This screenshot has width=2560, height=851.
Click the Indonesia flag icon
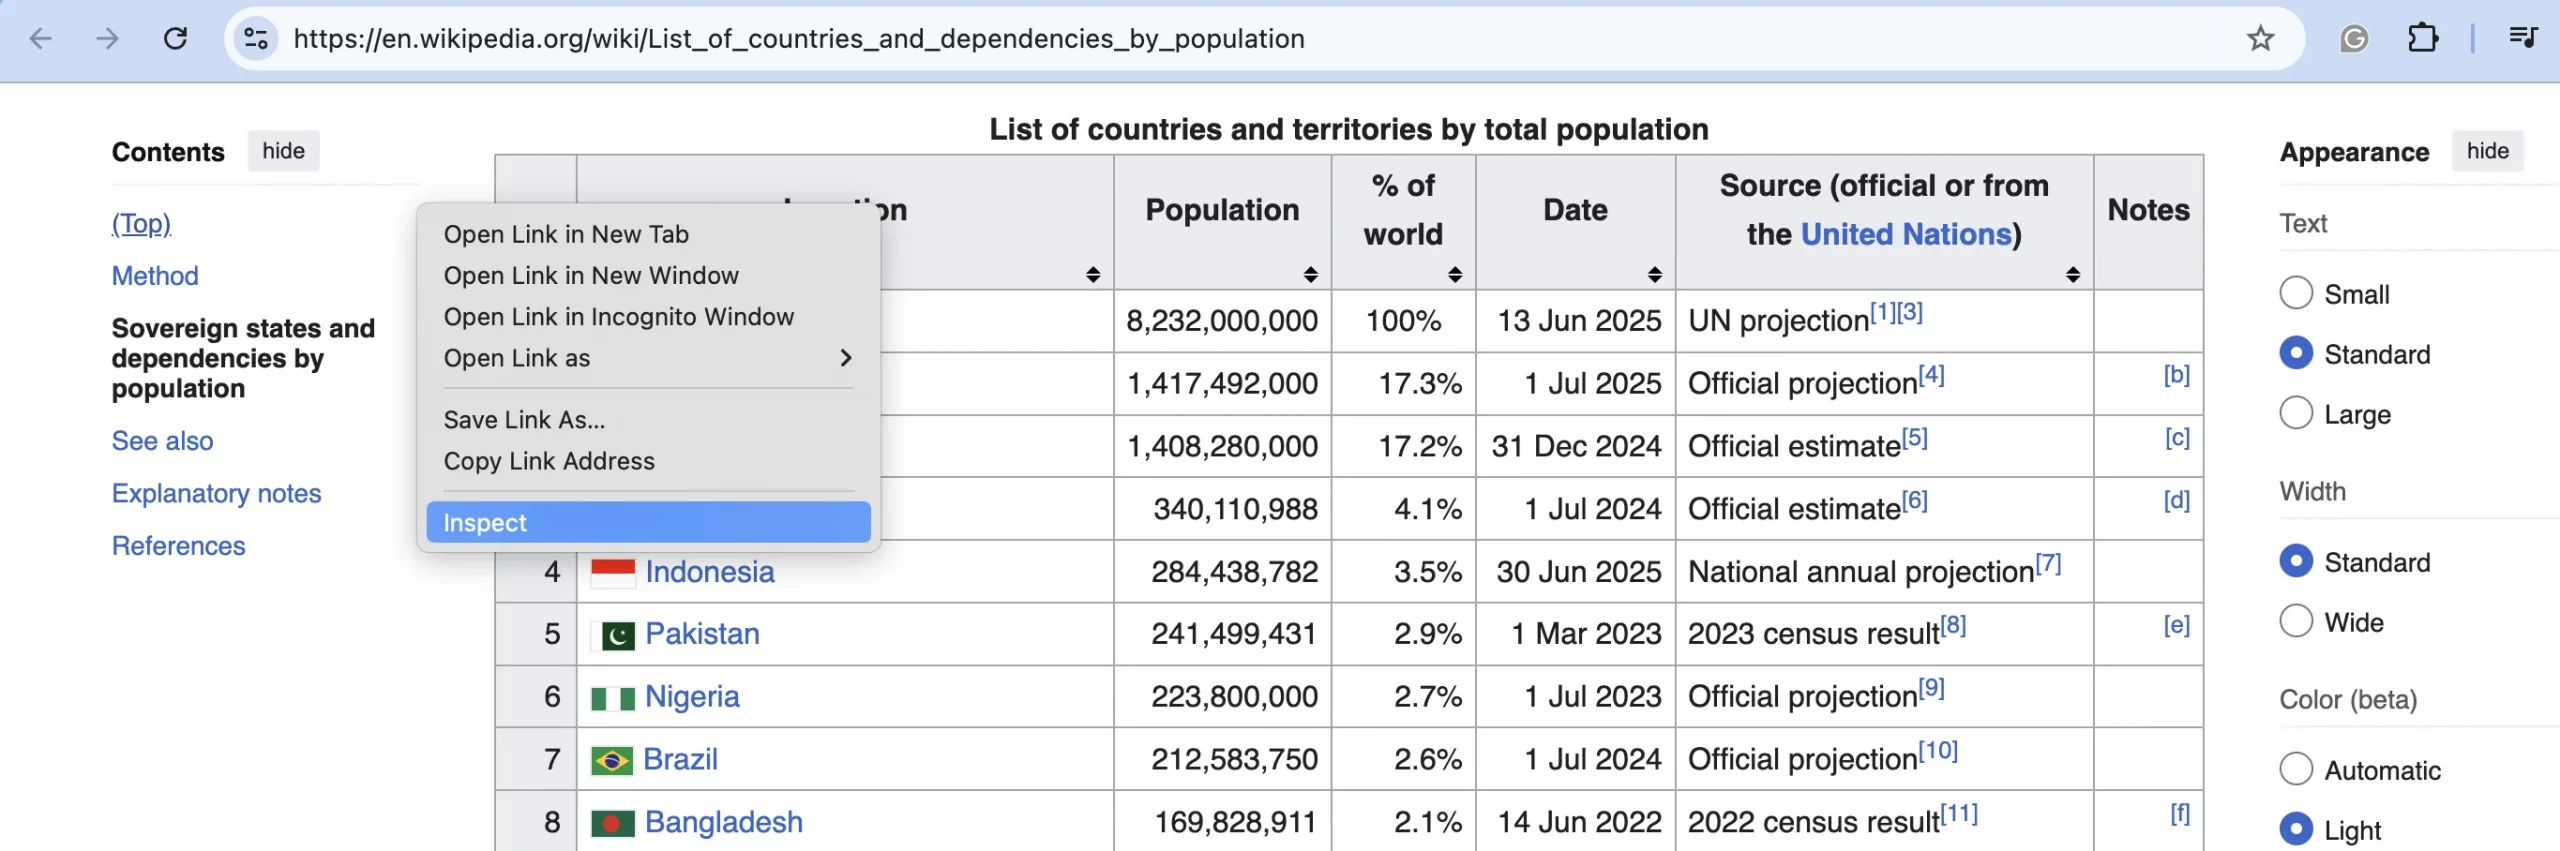click(613, 573)
